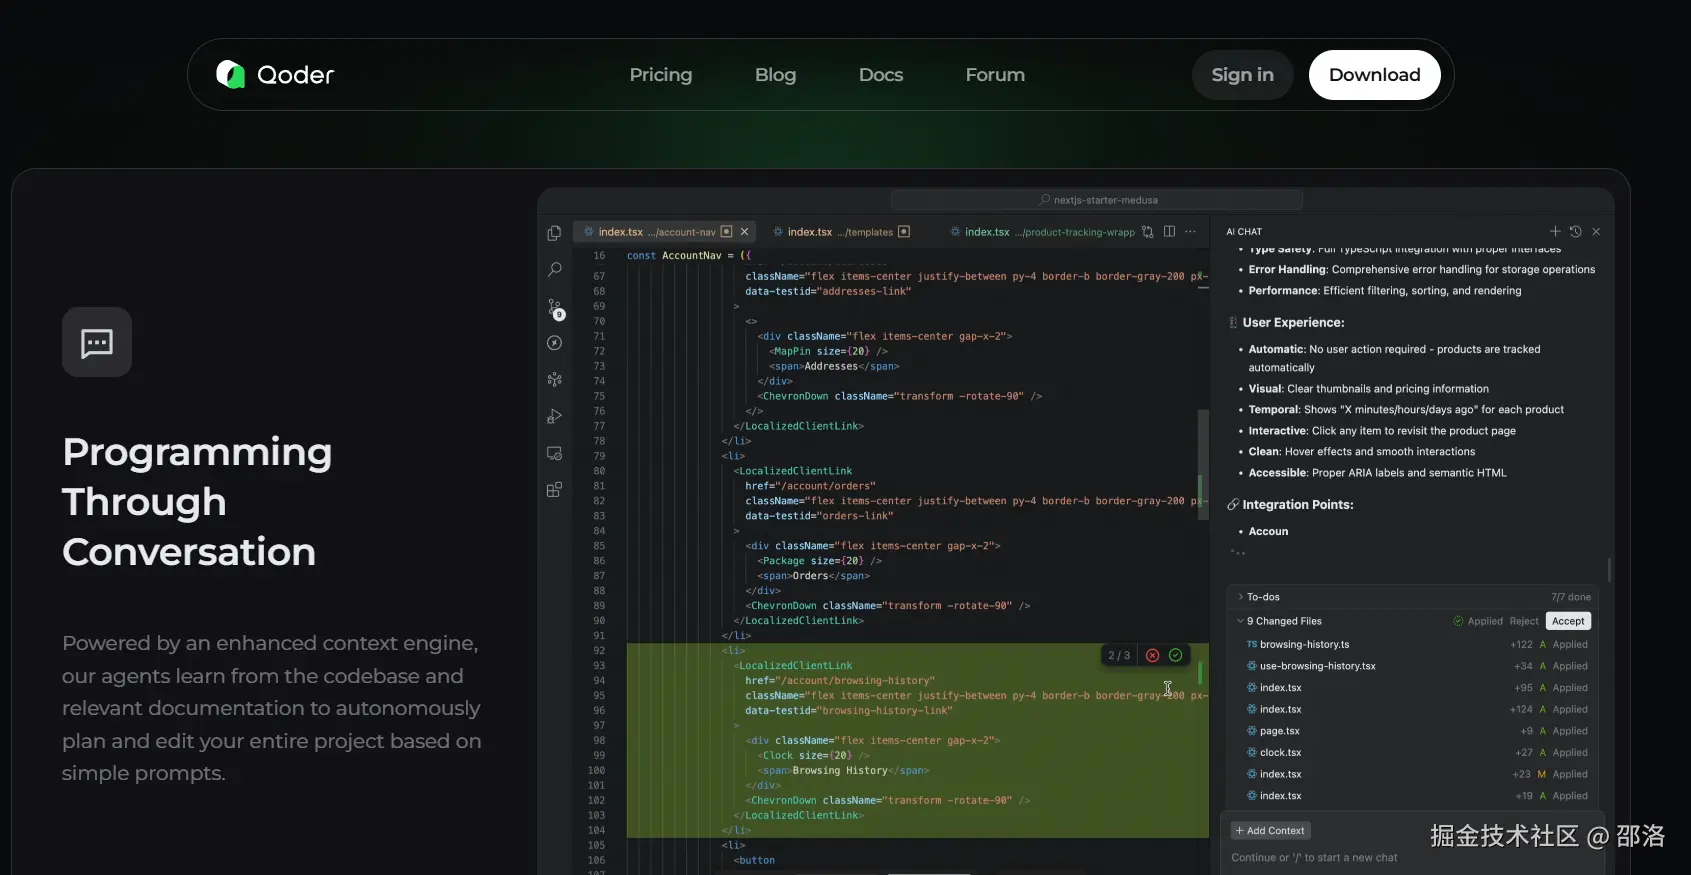
Task: Click the chat input 'Continue or /' field
Action: tap(1412, 858)
